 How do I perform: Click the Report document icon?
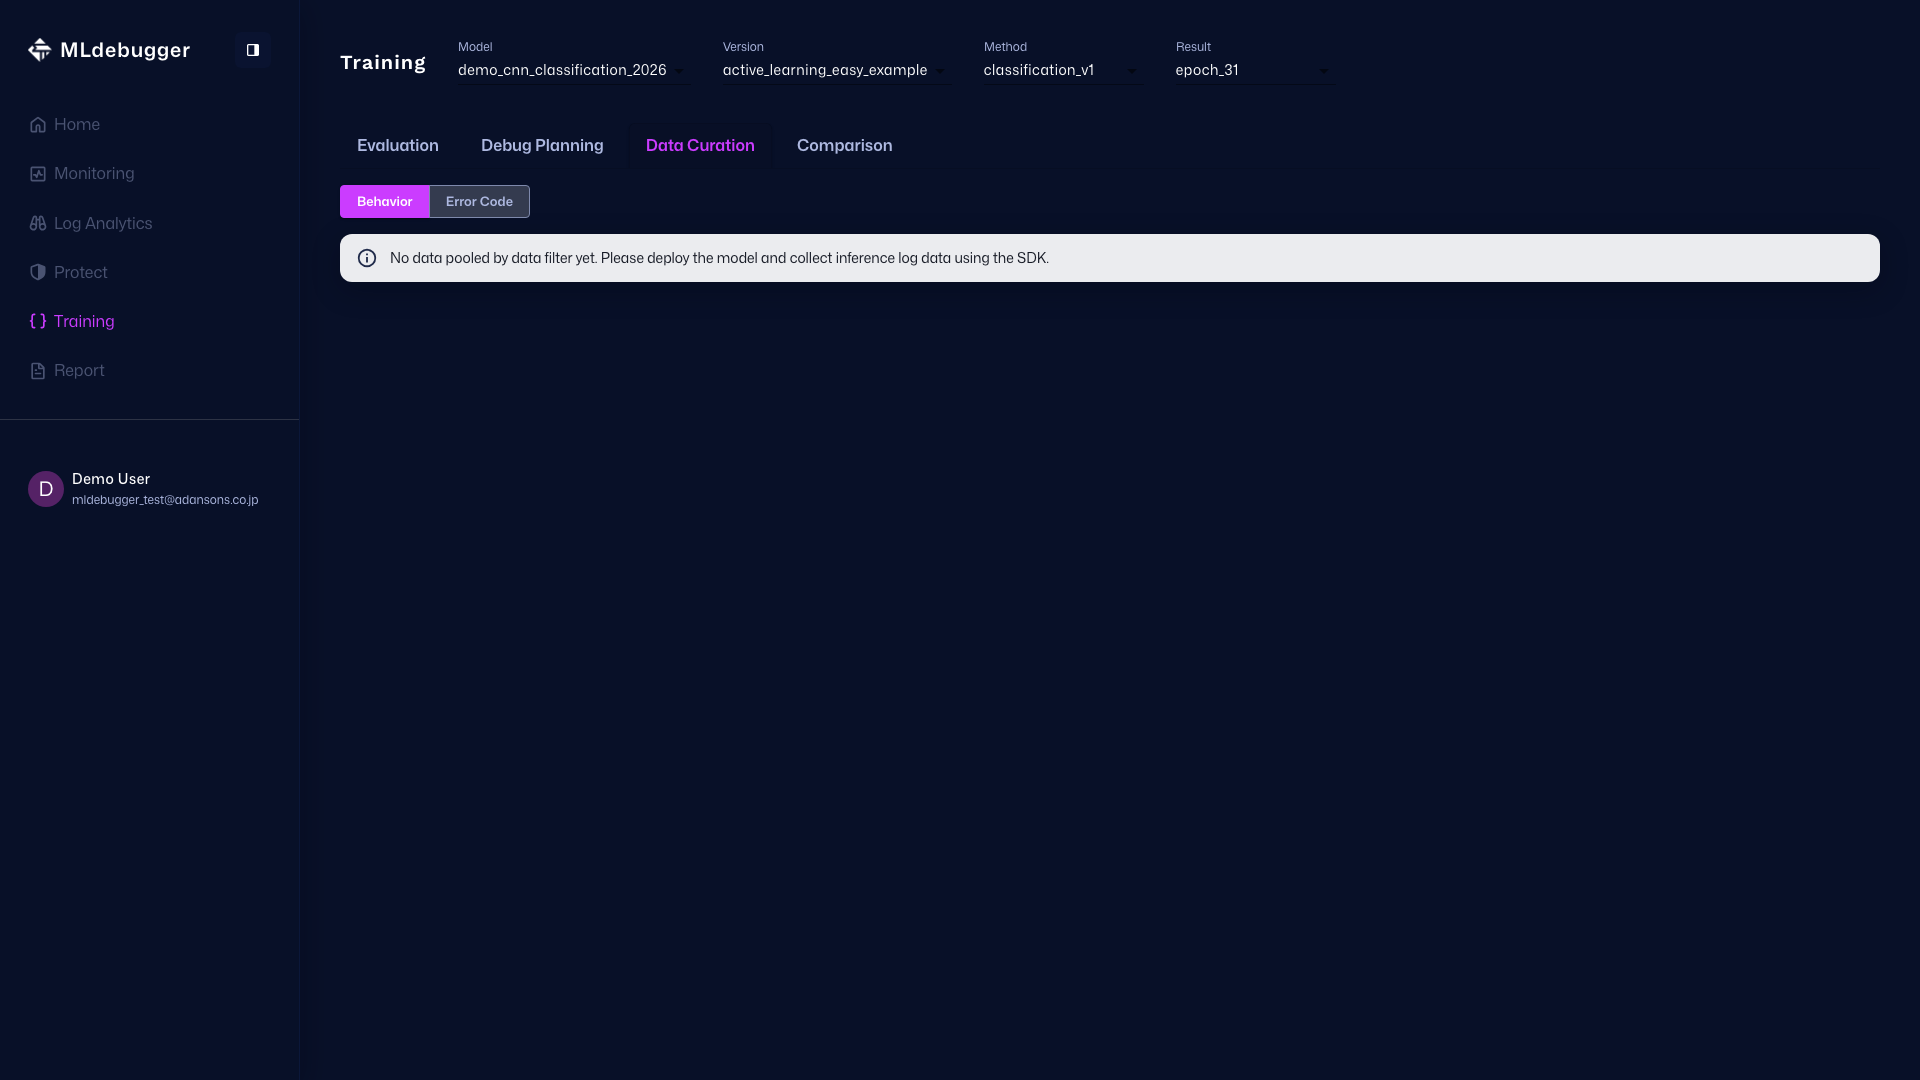tap(38, 371)
